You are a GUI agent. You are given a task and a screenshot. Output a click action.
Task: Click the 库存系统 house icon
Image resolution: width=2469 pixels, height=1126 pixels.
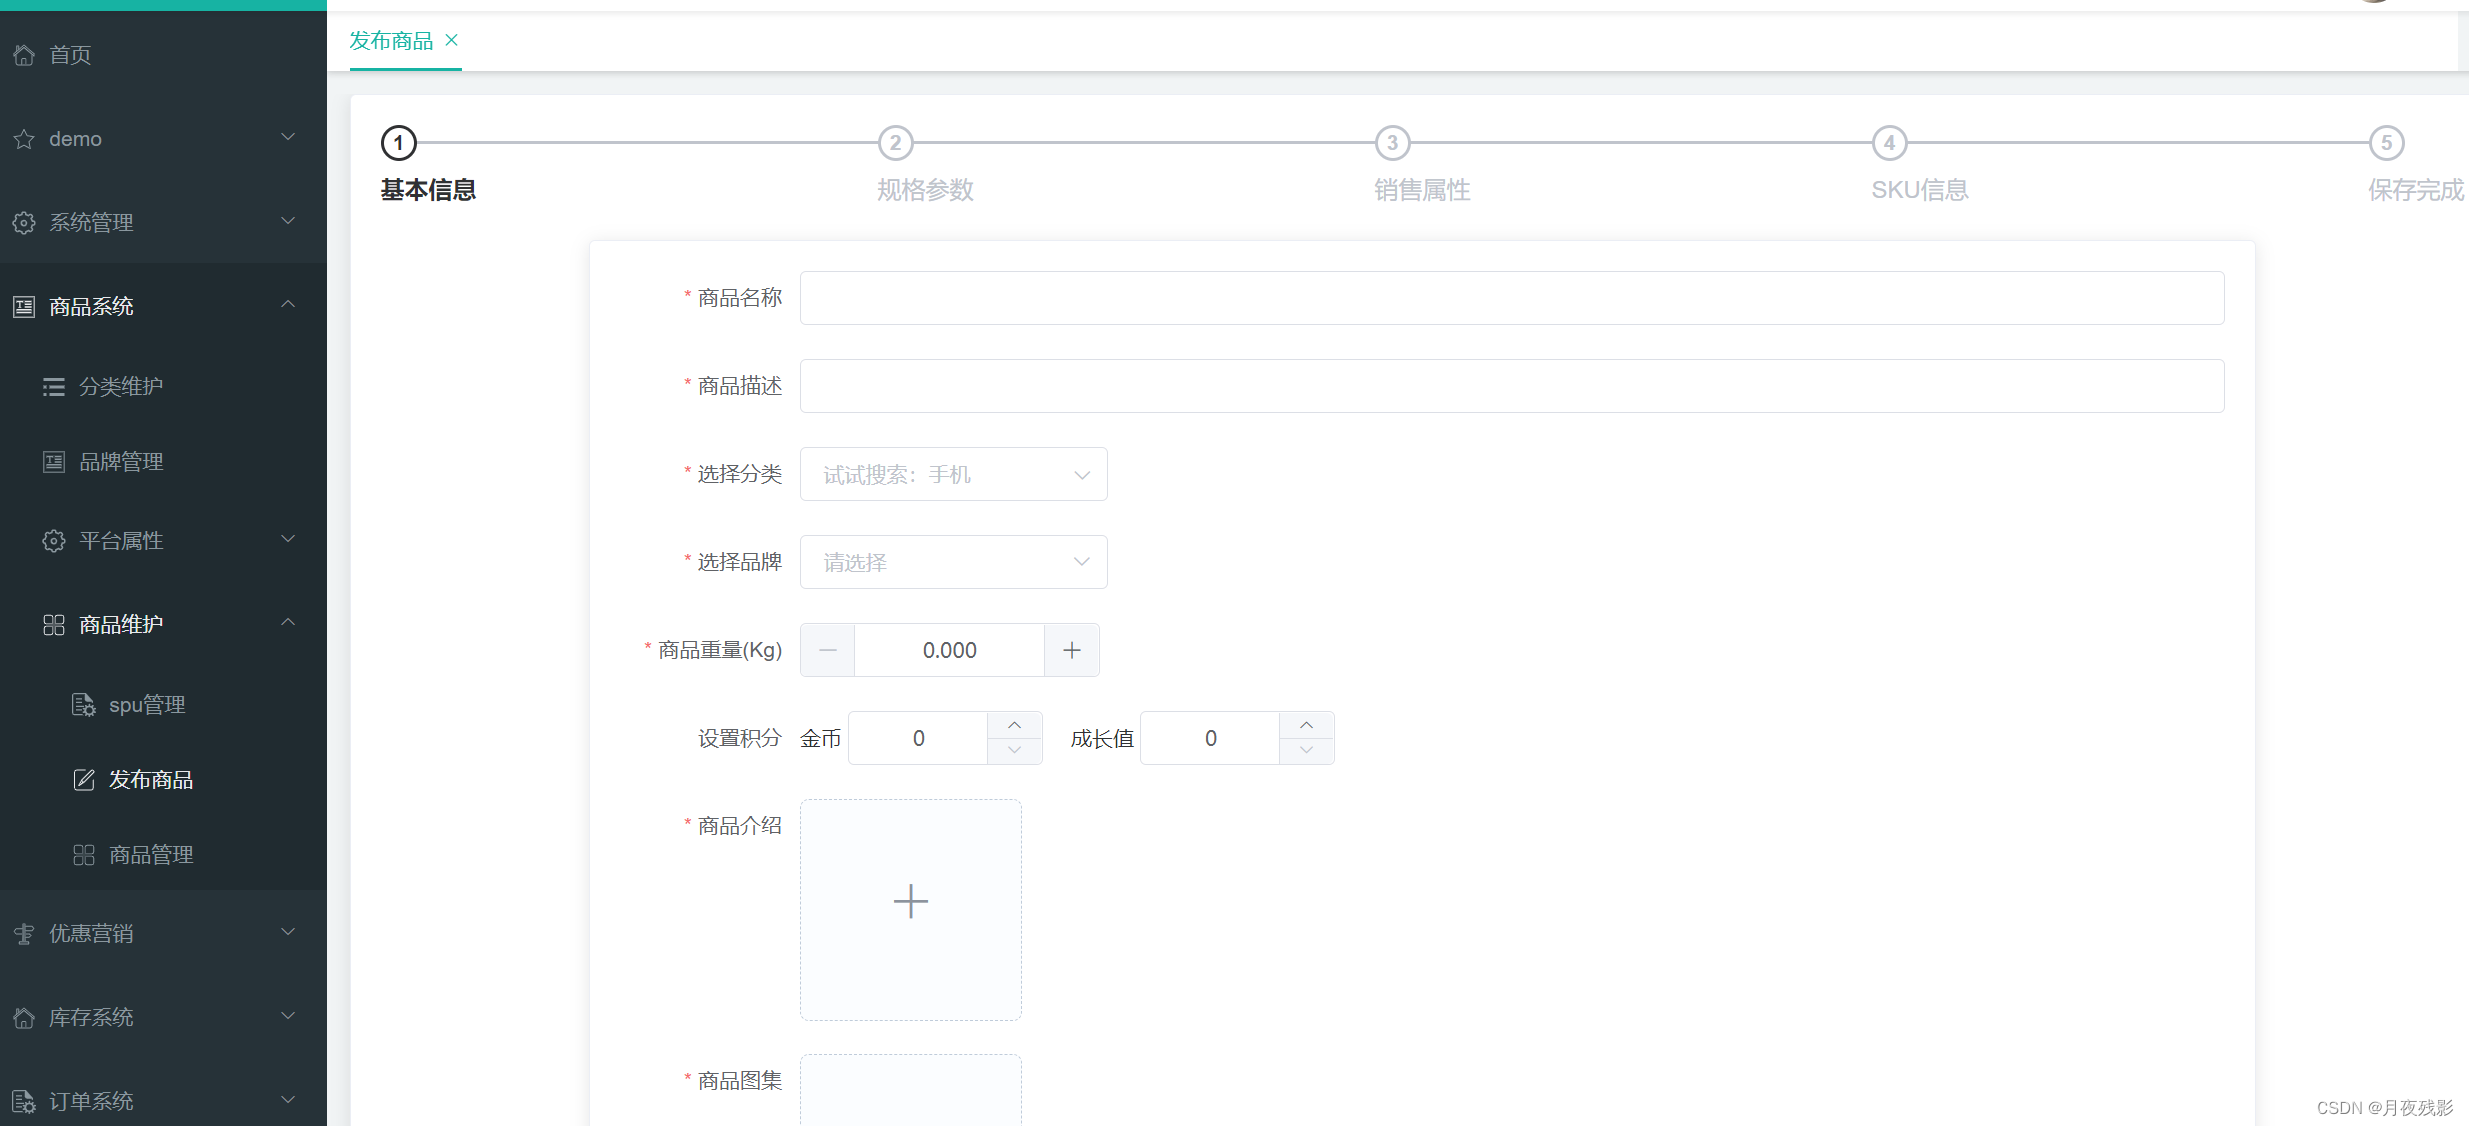[x=24, y=1017]
